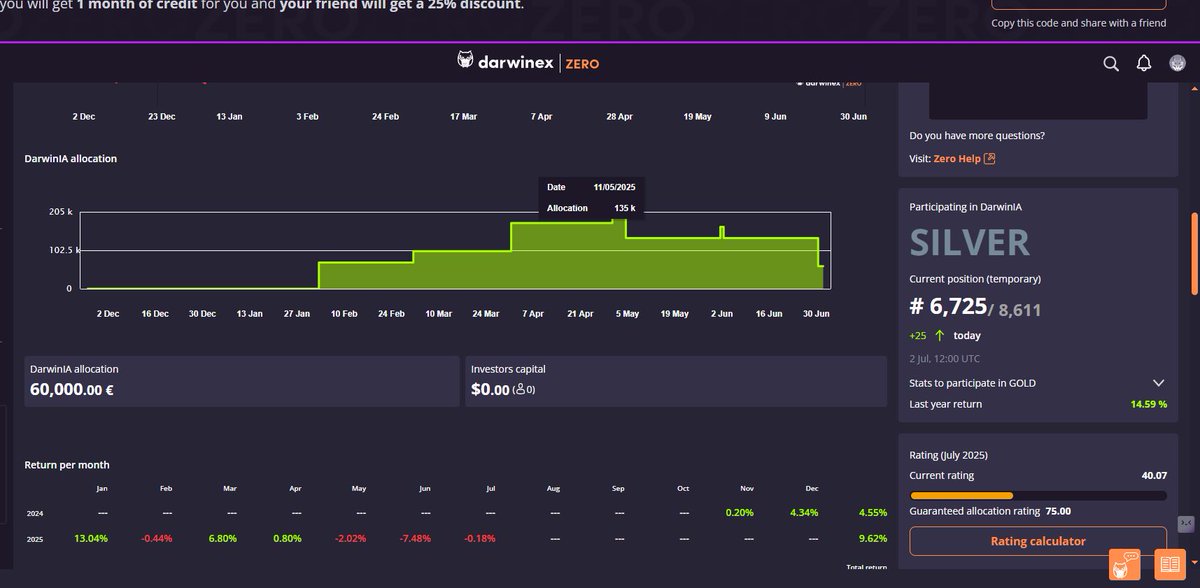
Task: Click the SILVER tier label
Action: click(969, 242)
